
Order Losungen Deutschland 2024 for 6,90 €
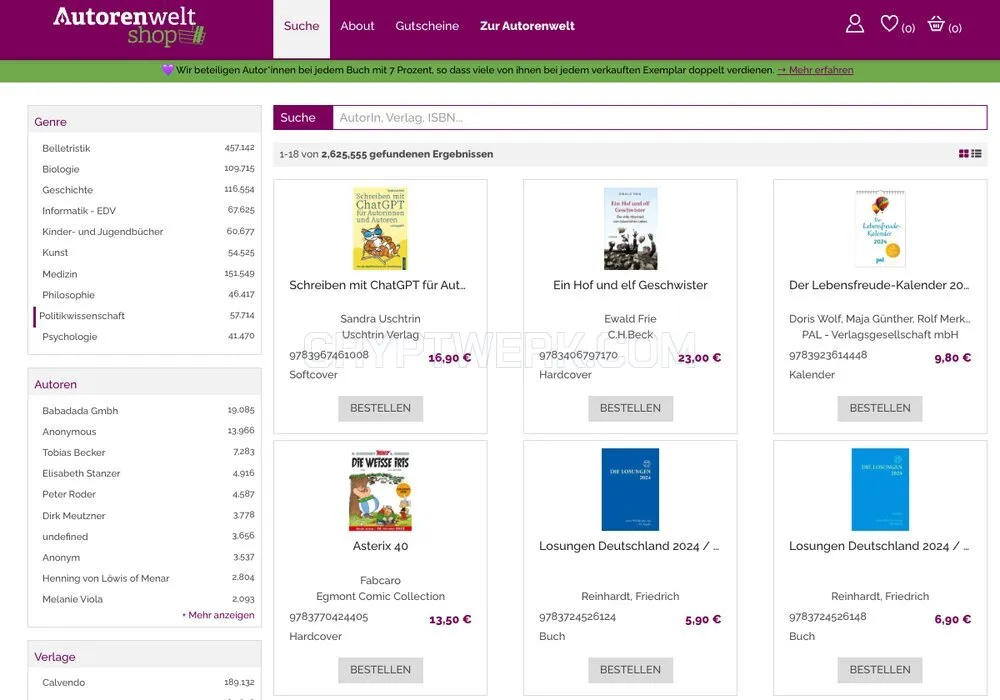click(x=879, y=670)
